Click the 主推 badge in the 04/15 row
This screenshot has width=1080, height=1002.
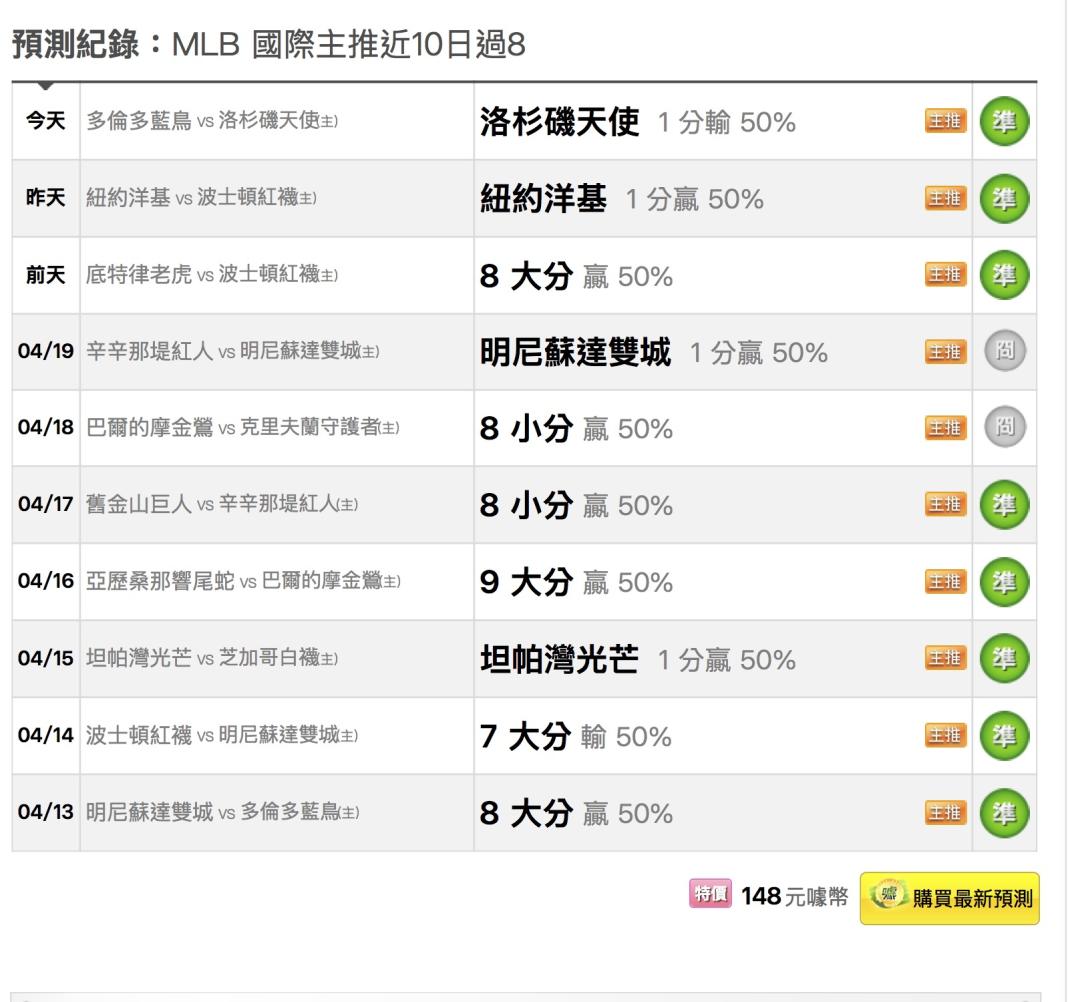click(946, 659)
